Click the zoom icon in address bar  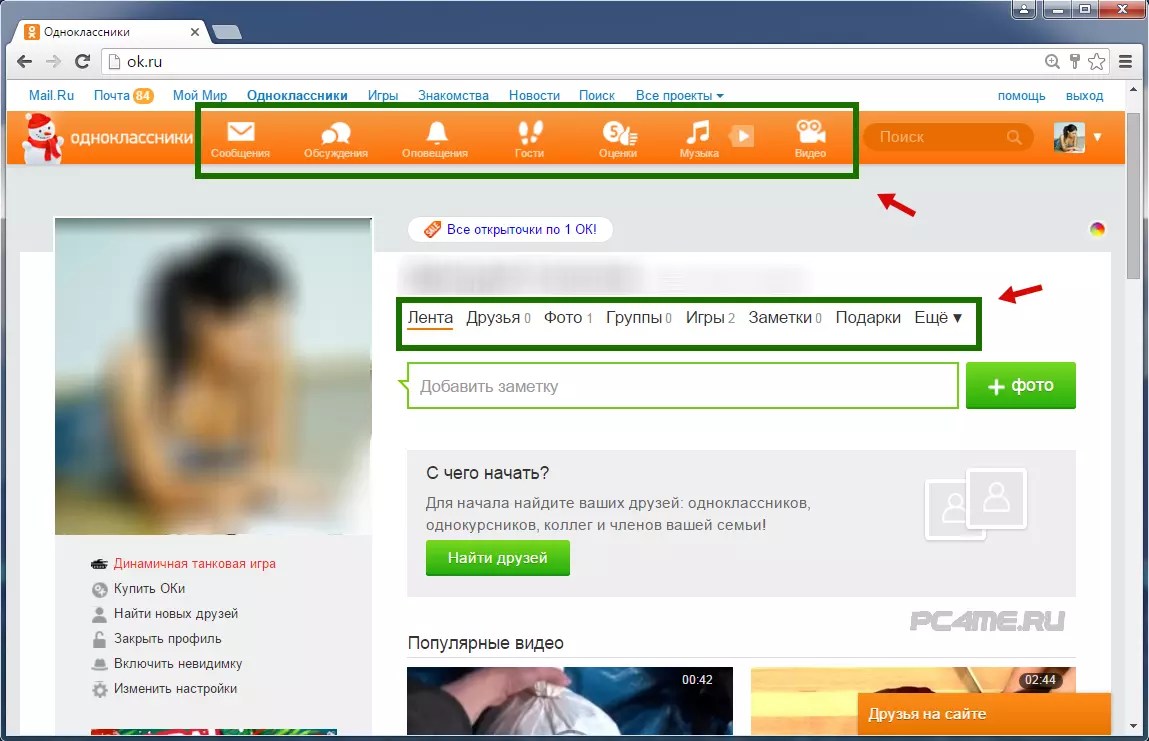[1052, 62]
